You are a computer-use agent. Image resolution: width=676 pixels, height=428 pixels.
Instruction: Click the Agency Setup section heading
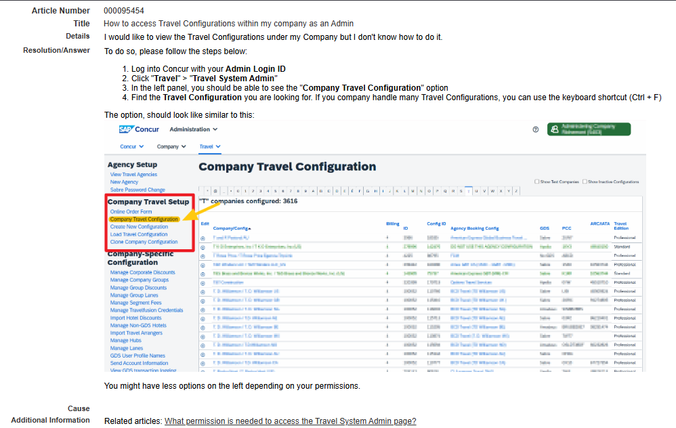click(132, 165)
